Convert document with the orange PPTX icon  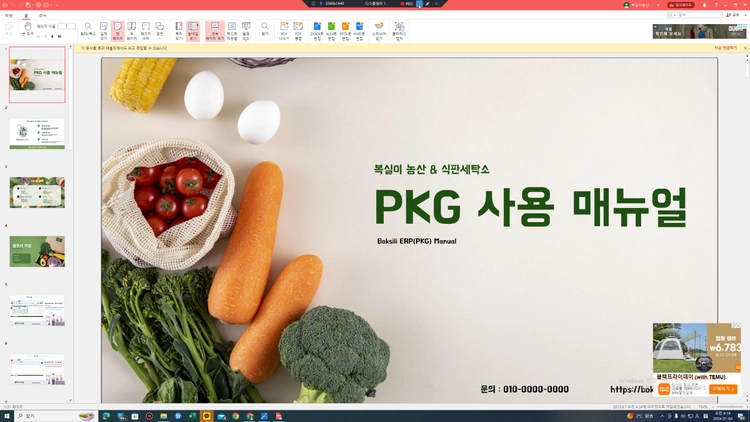(345, 31)
